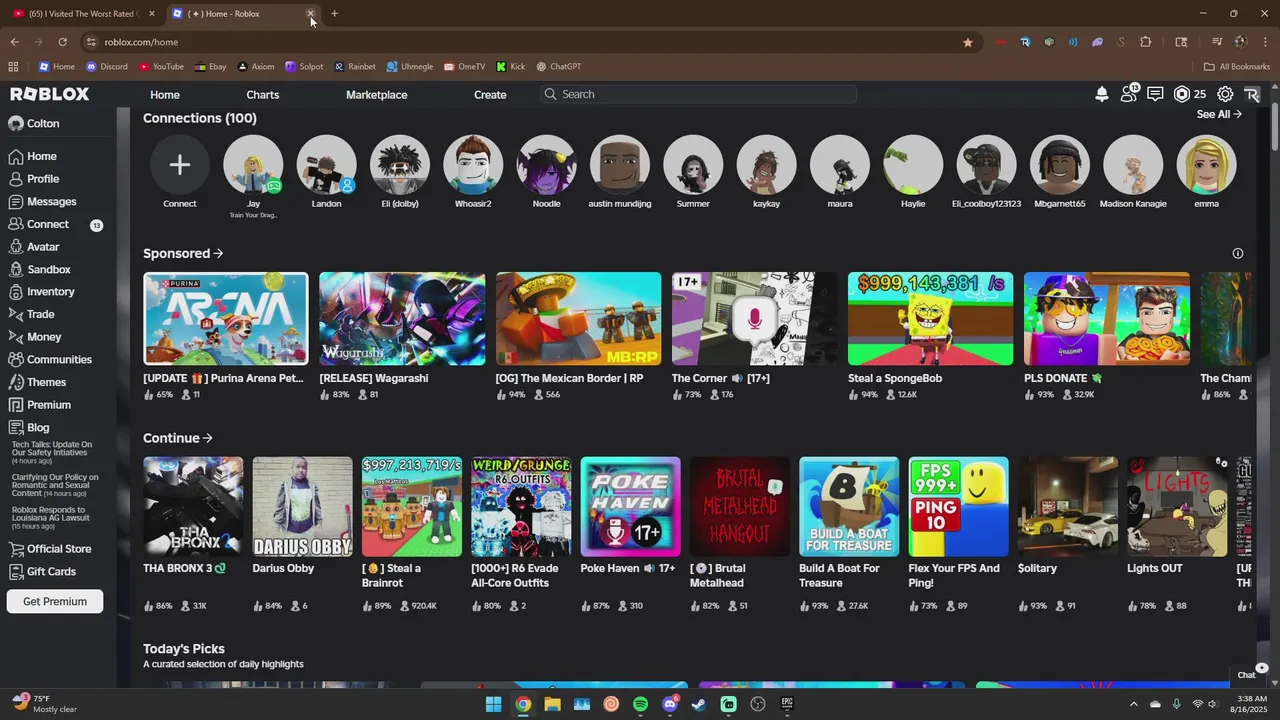Viewport: 1280px width, 720px height.
Task: Open THA BRONX 3 game thumbnail
Action: coord(193,507)
